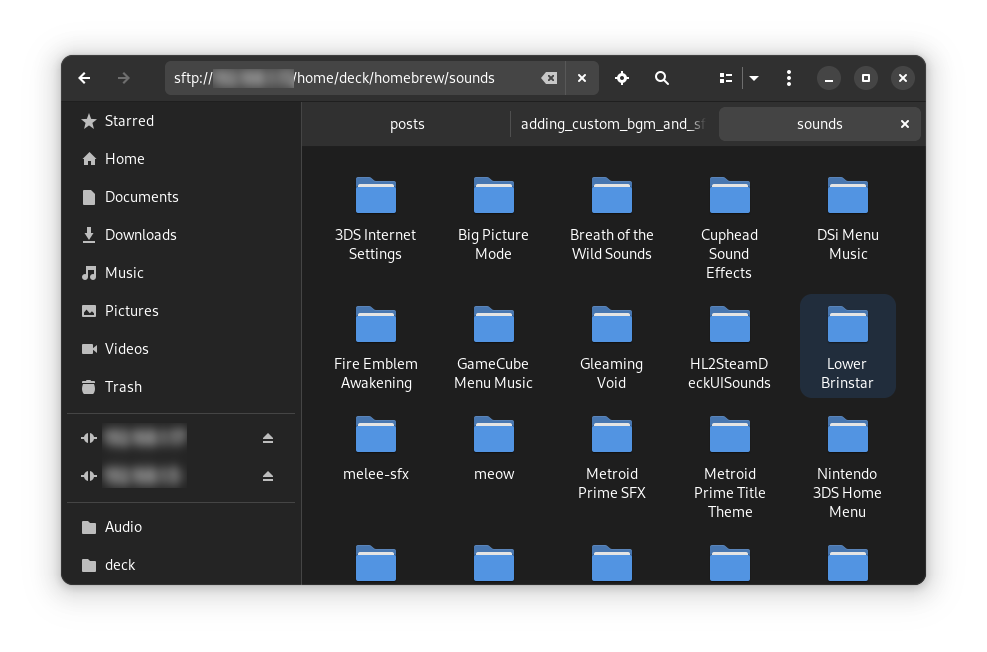Switch to adding_custom_bgm_and_sf tab
987x652 pixels.
[x=612, y=124]
